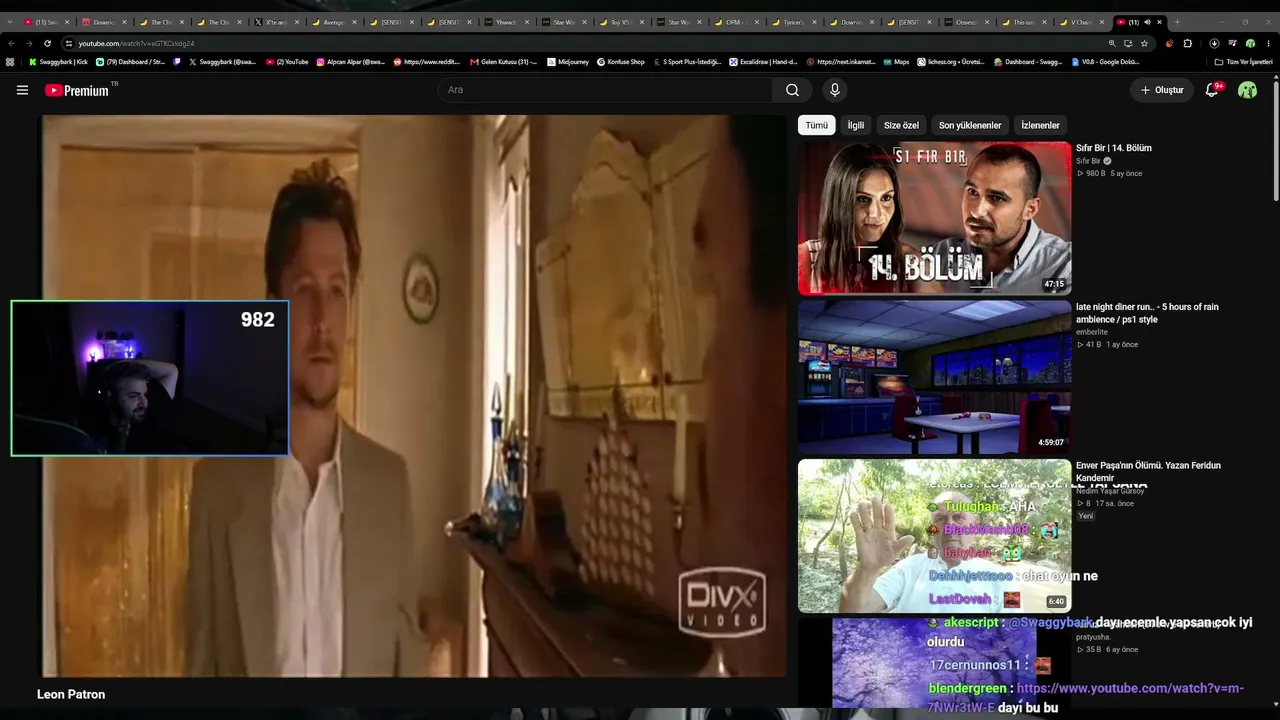Open the browser zoom magnifier icon
Viewport: 1280px width, 720px height.
[1112, 44]
